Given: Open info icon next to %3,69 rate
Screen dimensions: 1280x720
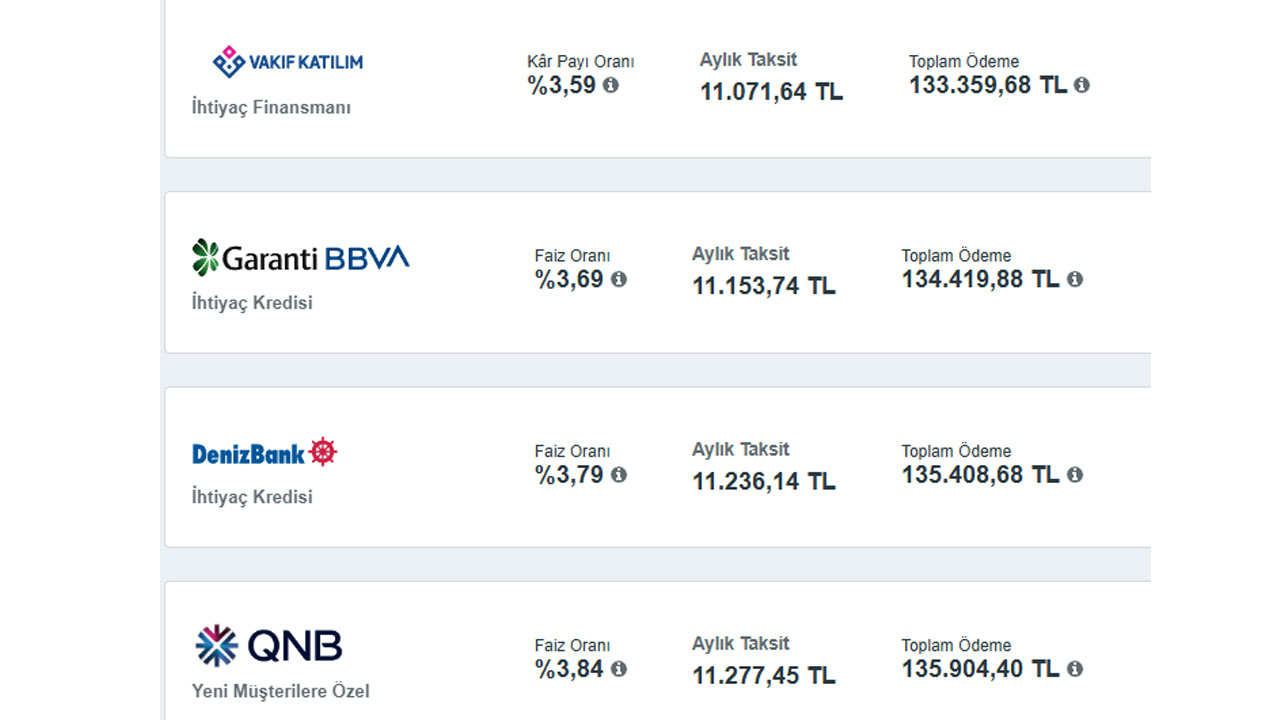Looking at the screenshot, I should 618,279.
